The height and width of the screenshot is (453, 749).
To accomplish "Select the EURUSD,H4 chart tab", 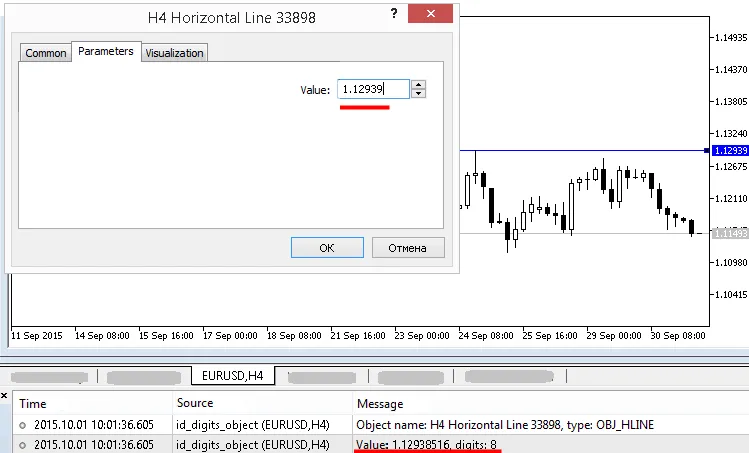I will 233,376.
